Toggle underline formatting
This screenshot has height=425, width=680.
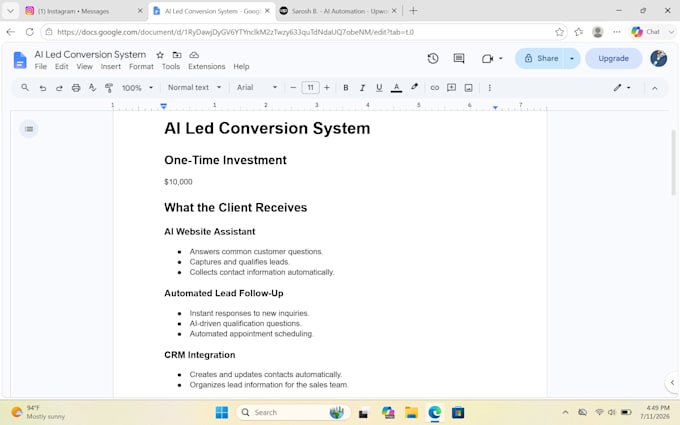pyautogui.click(x=379, y=88)
